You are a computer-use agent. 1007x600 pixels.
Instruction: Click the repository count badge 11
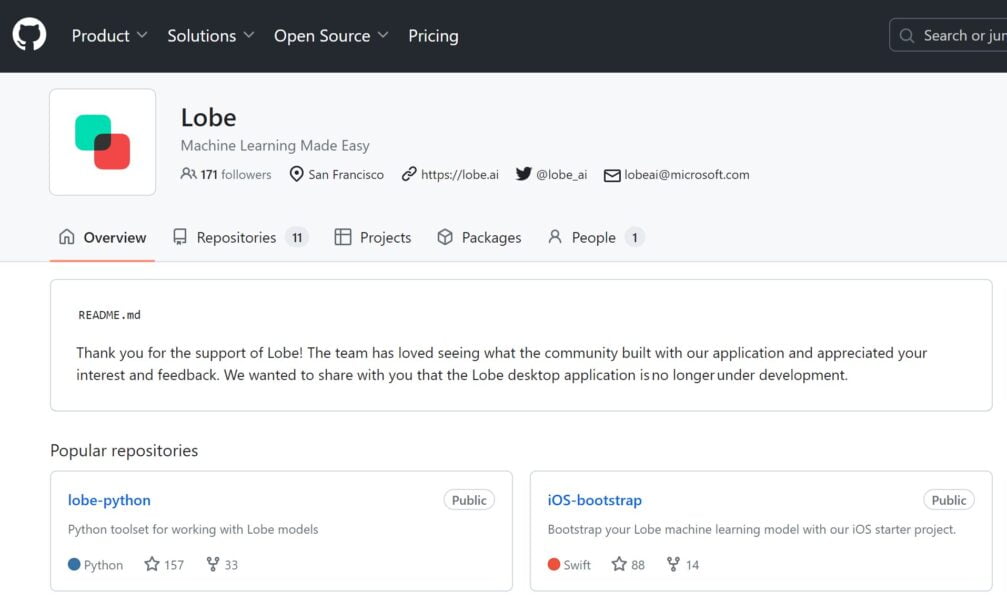297,238
